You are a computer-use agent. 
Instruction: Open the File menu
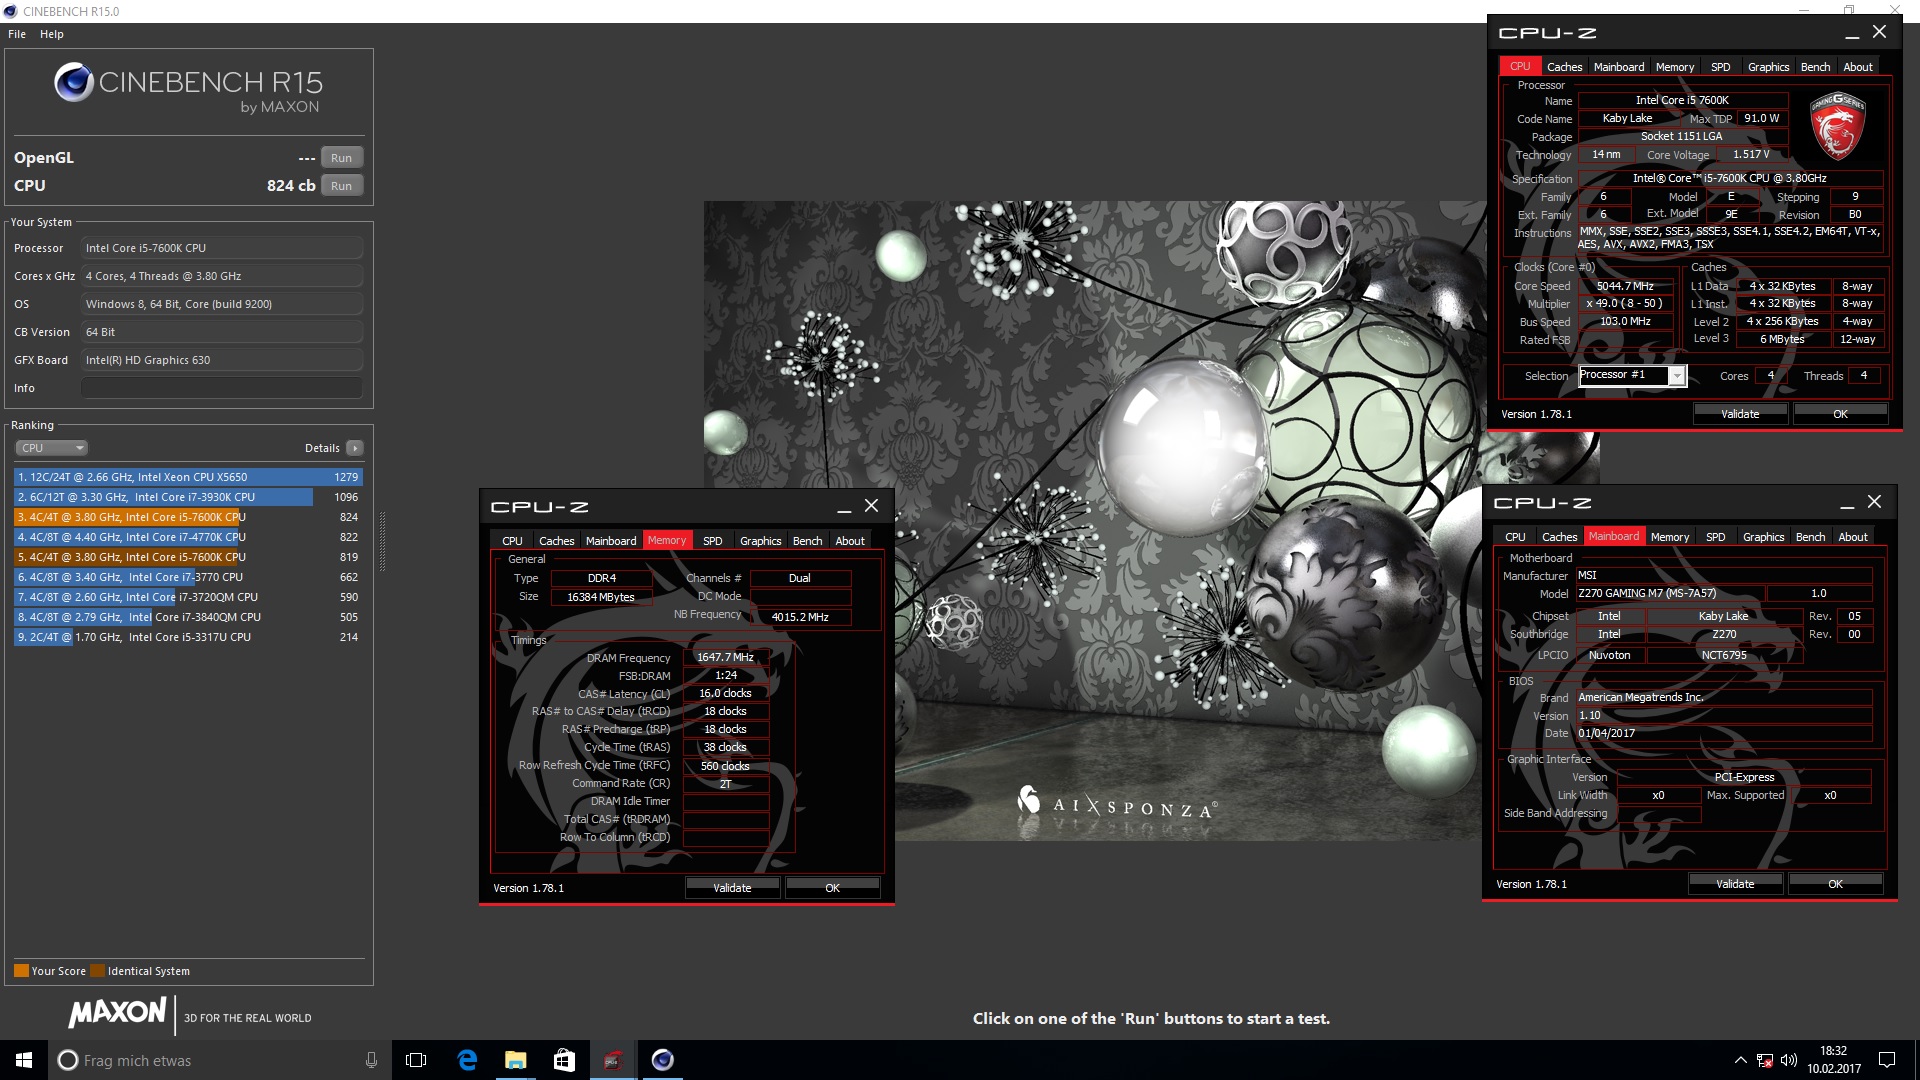(x=17, y=34)
